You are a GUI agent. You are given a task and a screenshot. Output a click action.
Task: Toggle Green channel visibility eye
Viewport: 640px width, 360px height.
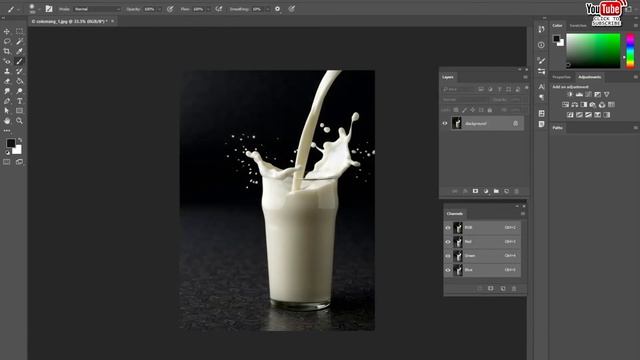click(x=448, y=256)
